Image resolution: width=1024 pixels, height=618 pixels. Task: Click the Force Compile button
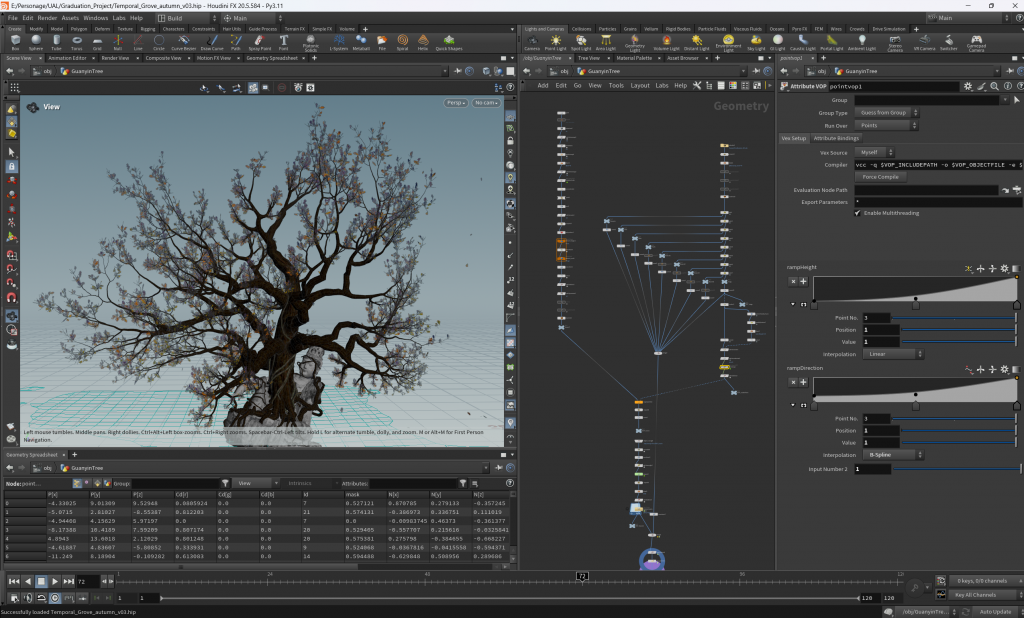tap(880, 176)
